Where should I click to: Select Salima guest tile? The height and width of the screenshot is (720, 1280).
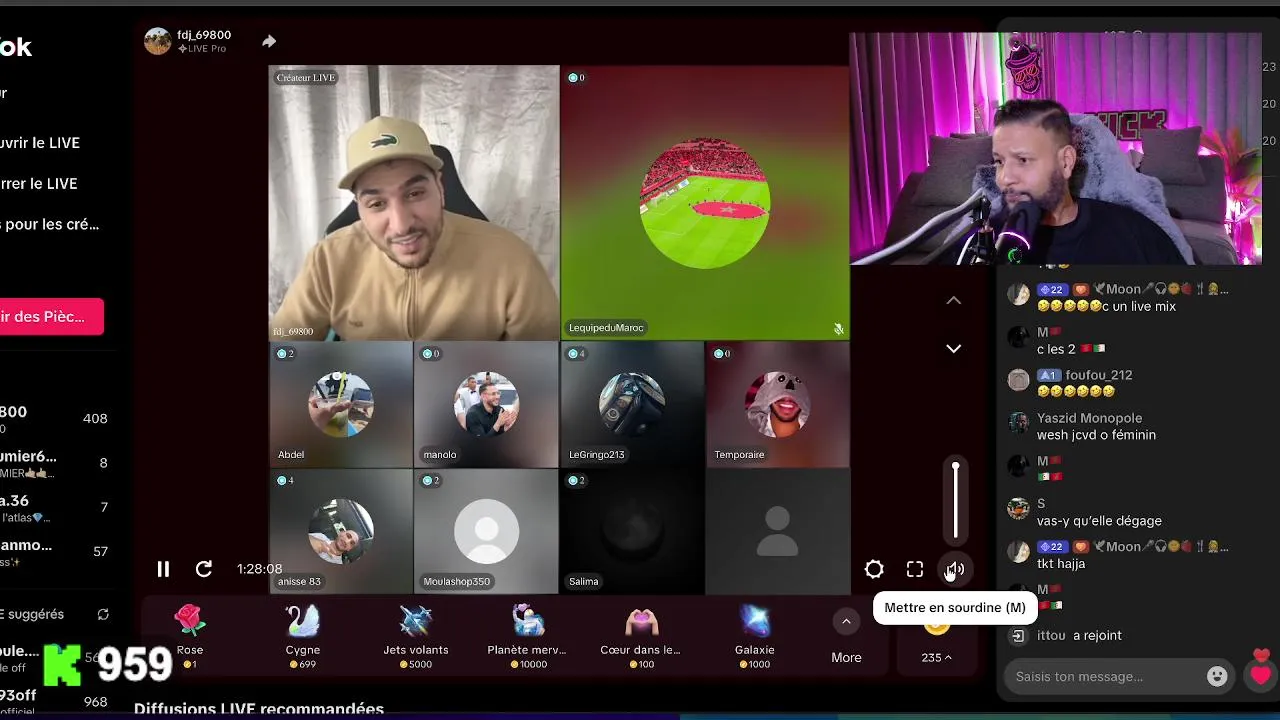tap(632, 531)
